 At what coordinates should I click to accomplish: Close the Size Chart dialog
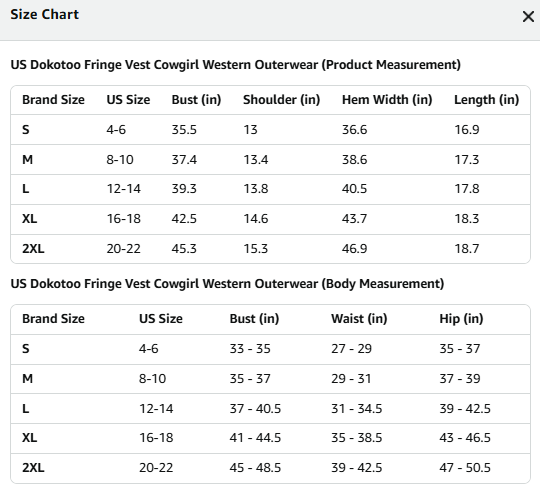(528, 17)
